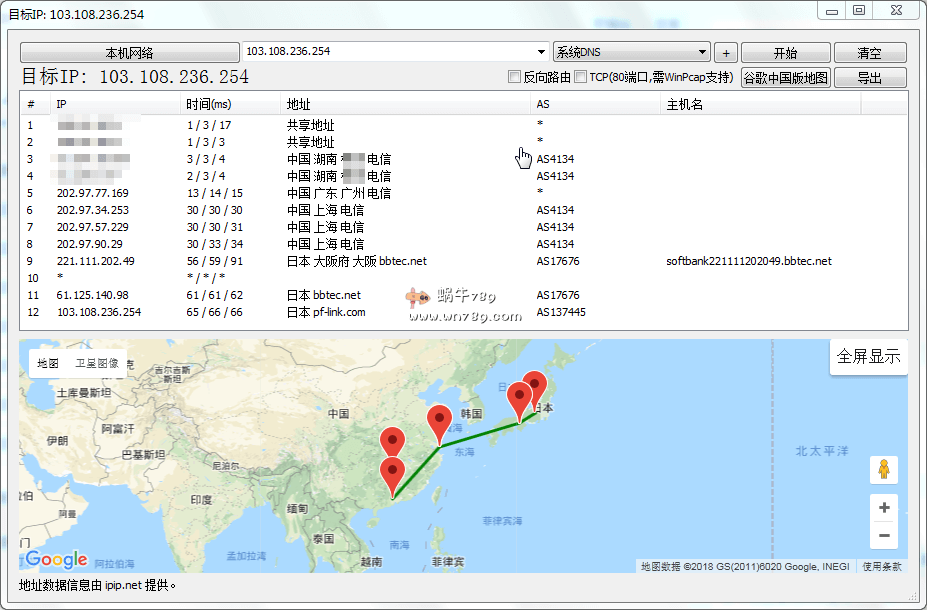Click the plus button beside DNS dropdown
The image size is (927, 610).
coord(726,53)
